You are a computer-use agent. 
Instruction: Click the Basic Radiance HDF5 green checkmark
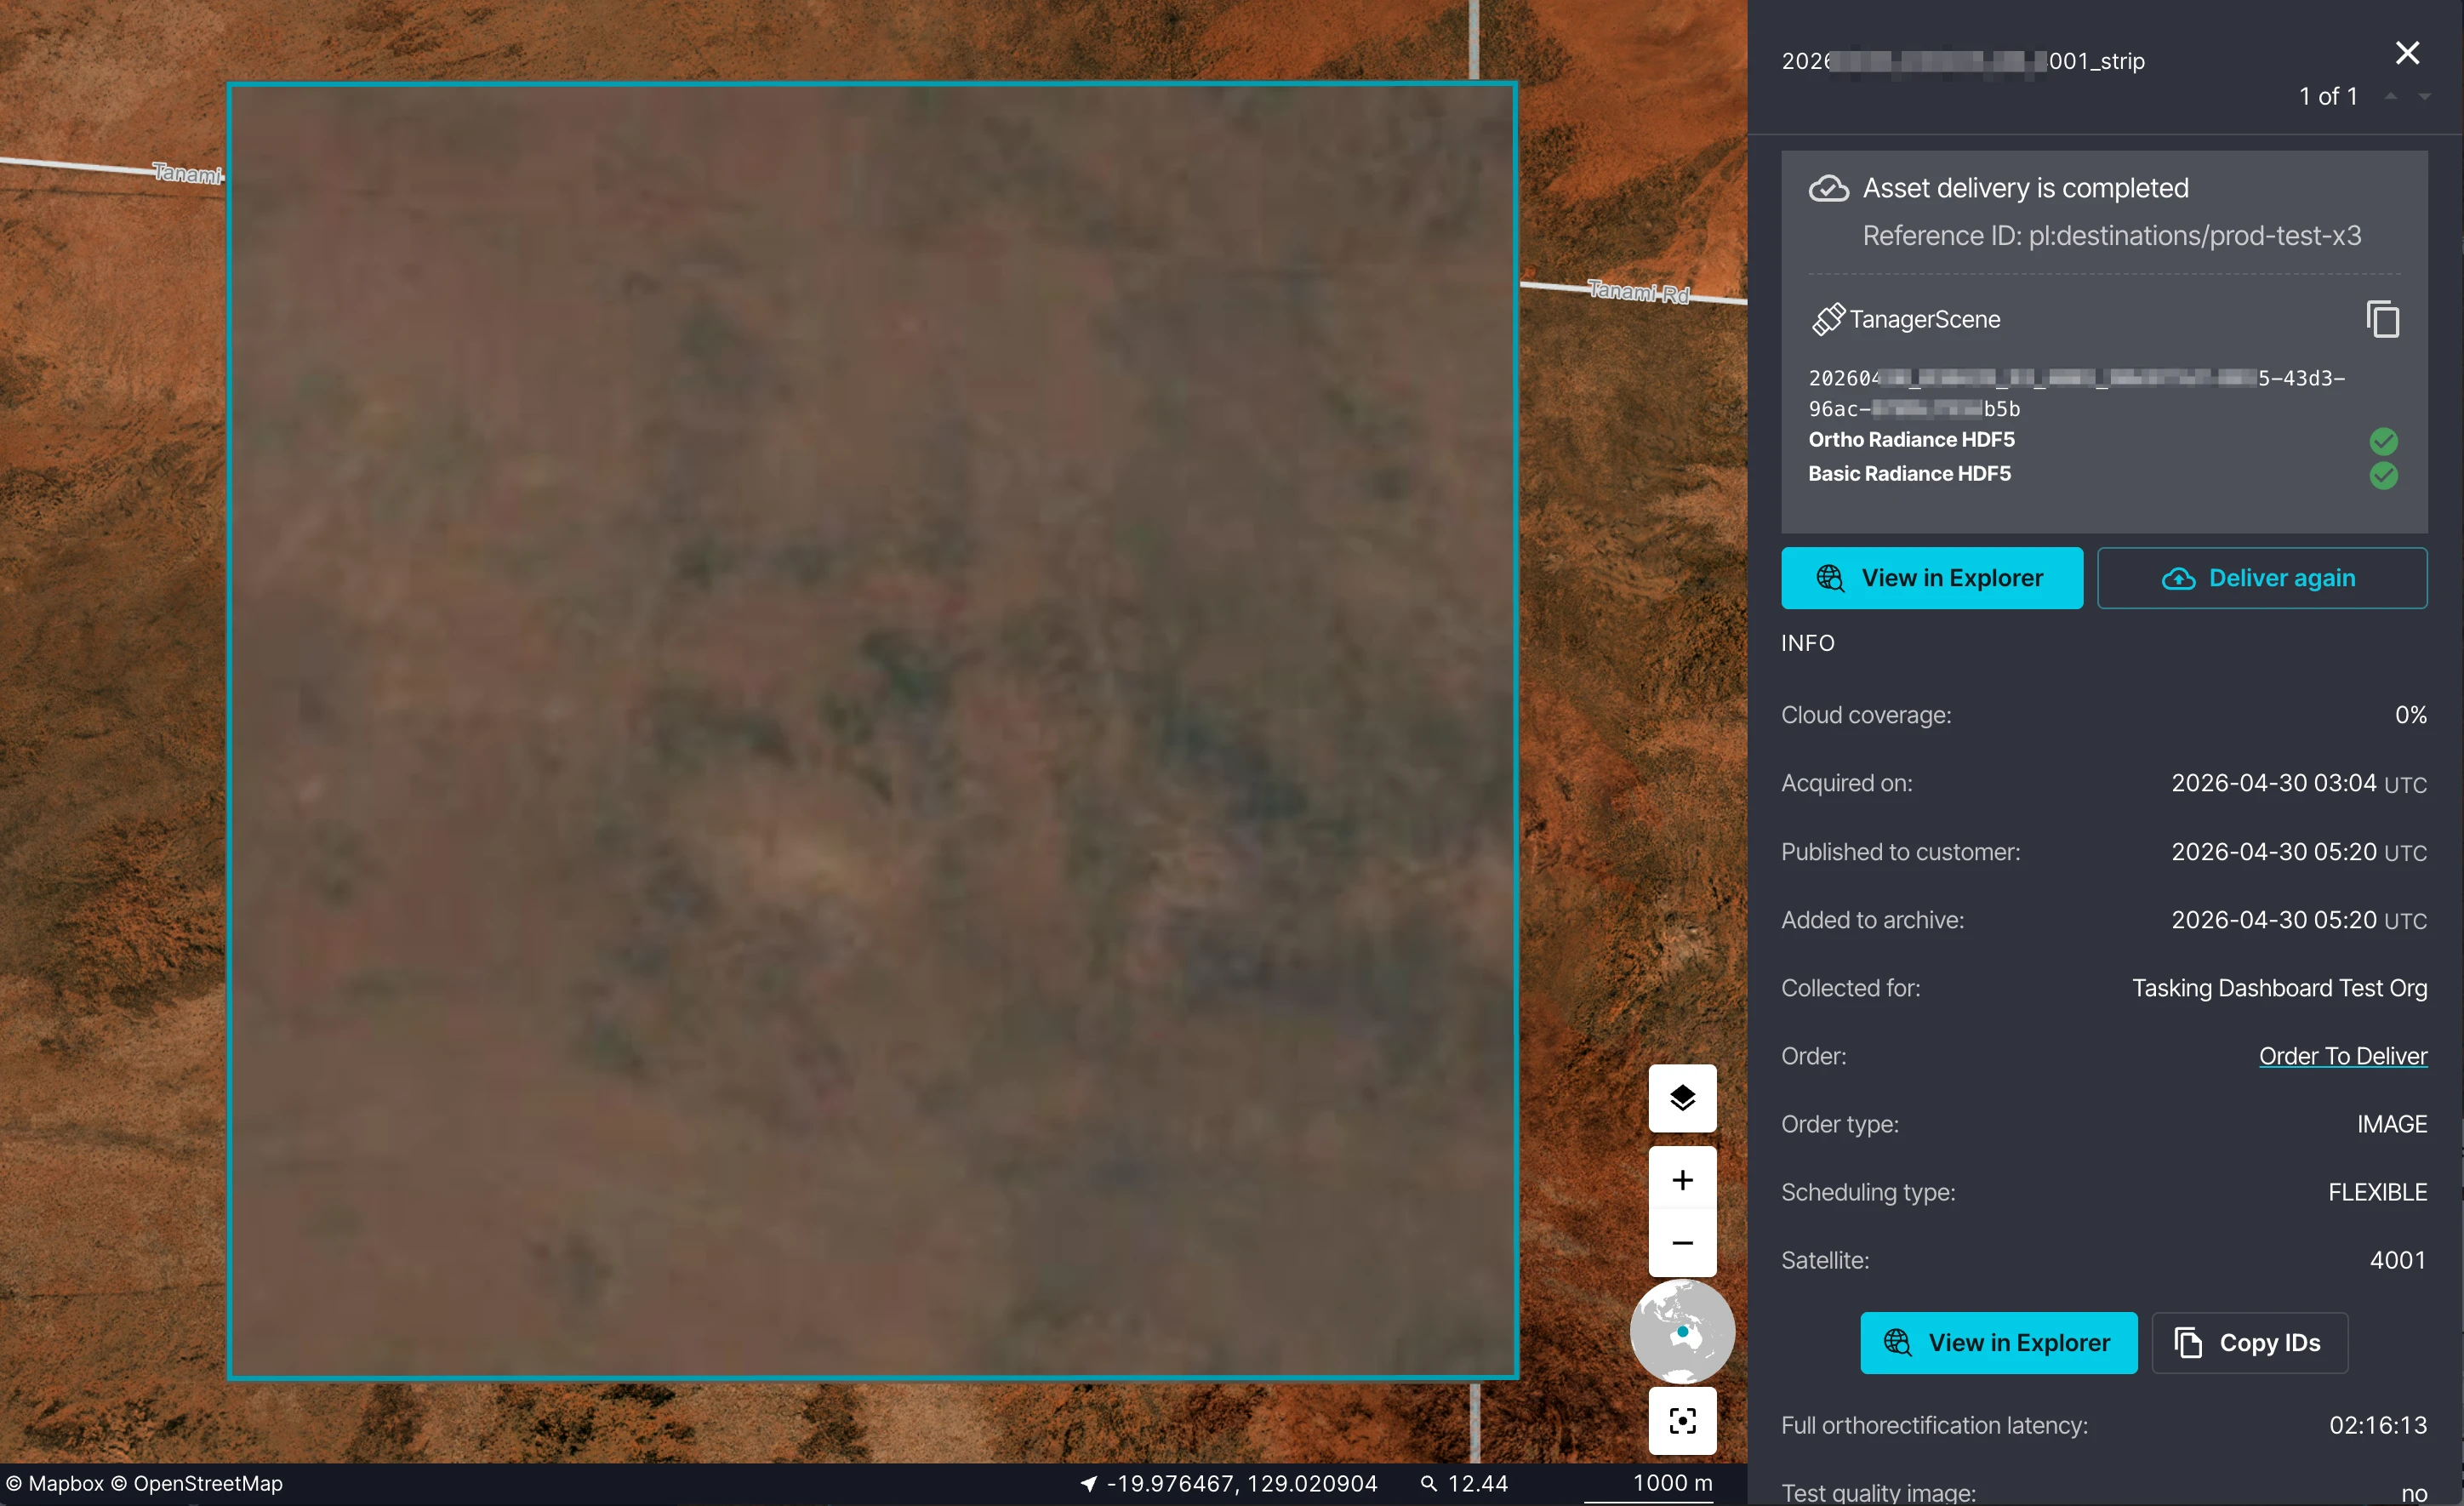click(2383, 475)
